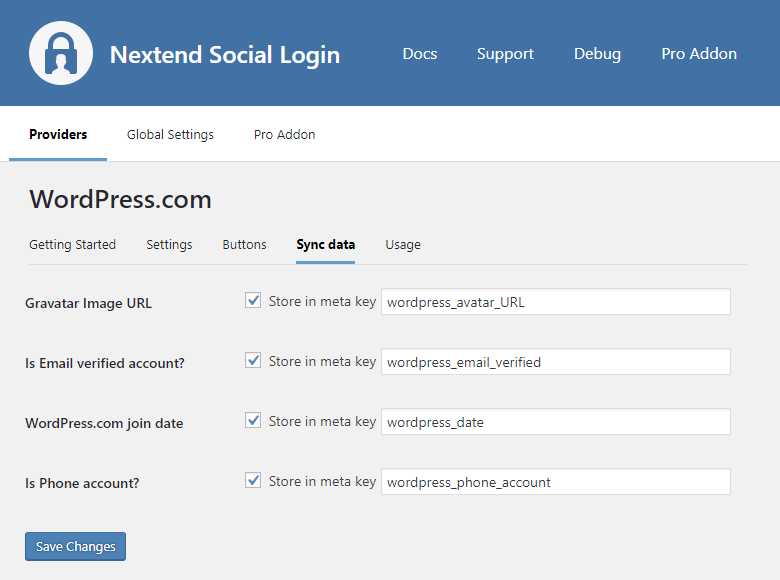Click the wordpress_avatar_URL meta key field
The height and width of the screenshot is (580, 780).
(555, 302)
